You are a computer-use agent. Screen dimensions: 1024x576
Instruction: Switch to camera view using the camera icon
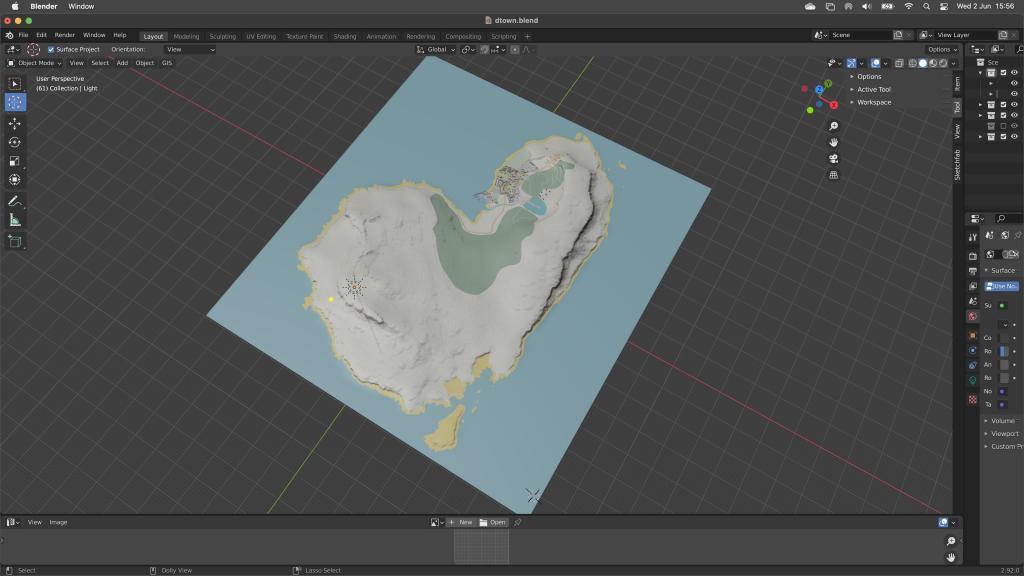(833, 159)
